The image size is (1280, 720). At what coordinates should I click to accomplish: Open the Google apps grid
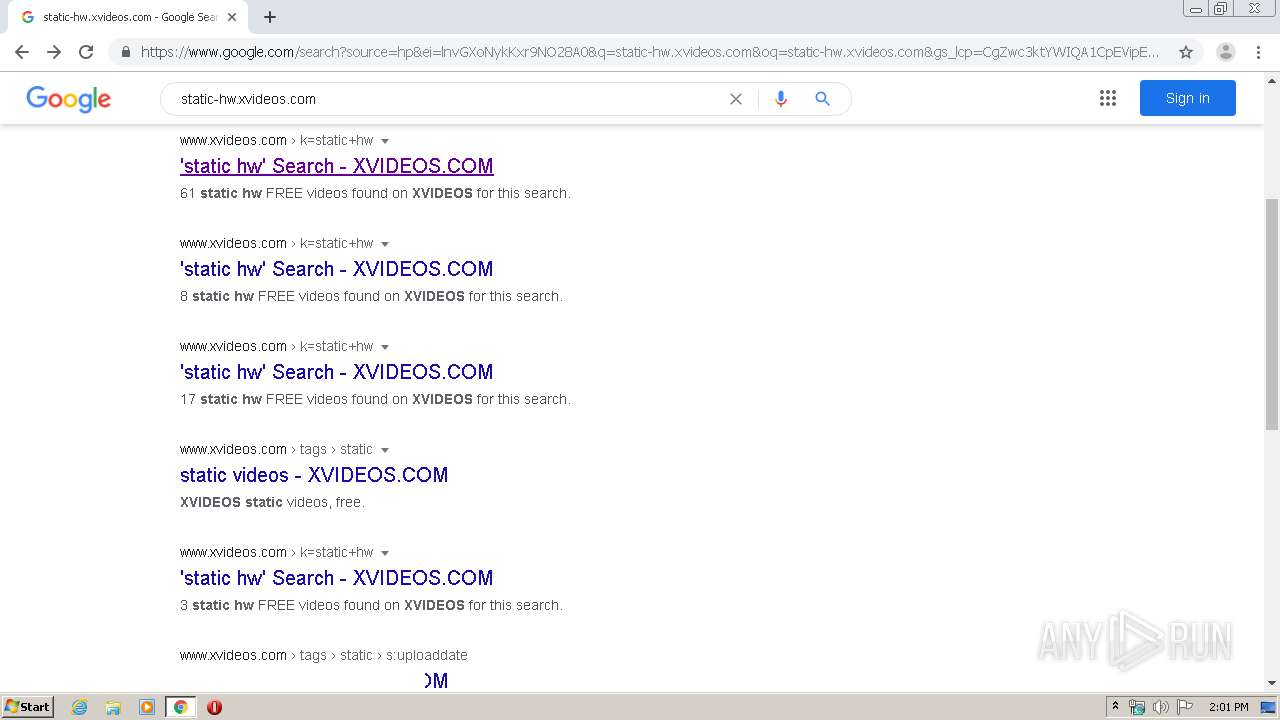[1108, 98]
